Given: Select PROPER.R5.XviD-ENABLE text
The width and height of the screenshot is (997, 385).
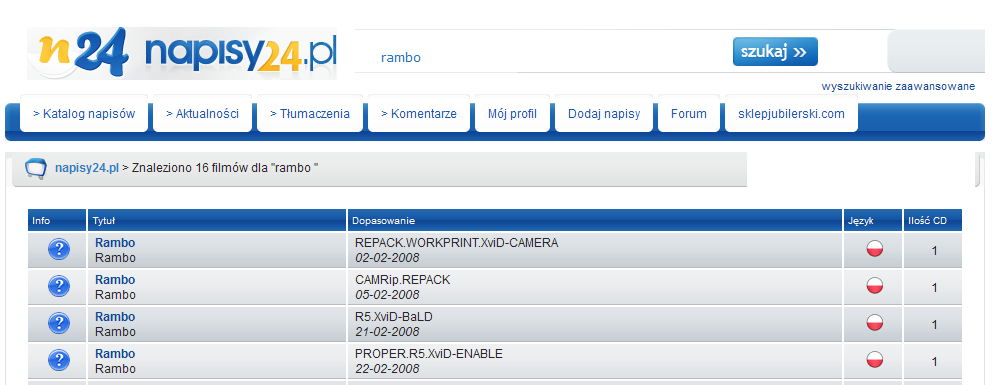Looking at the screenshot, I should pyautogui.click(x=429, y=353).
